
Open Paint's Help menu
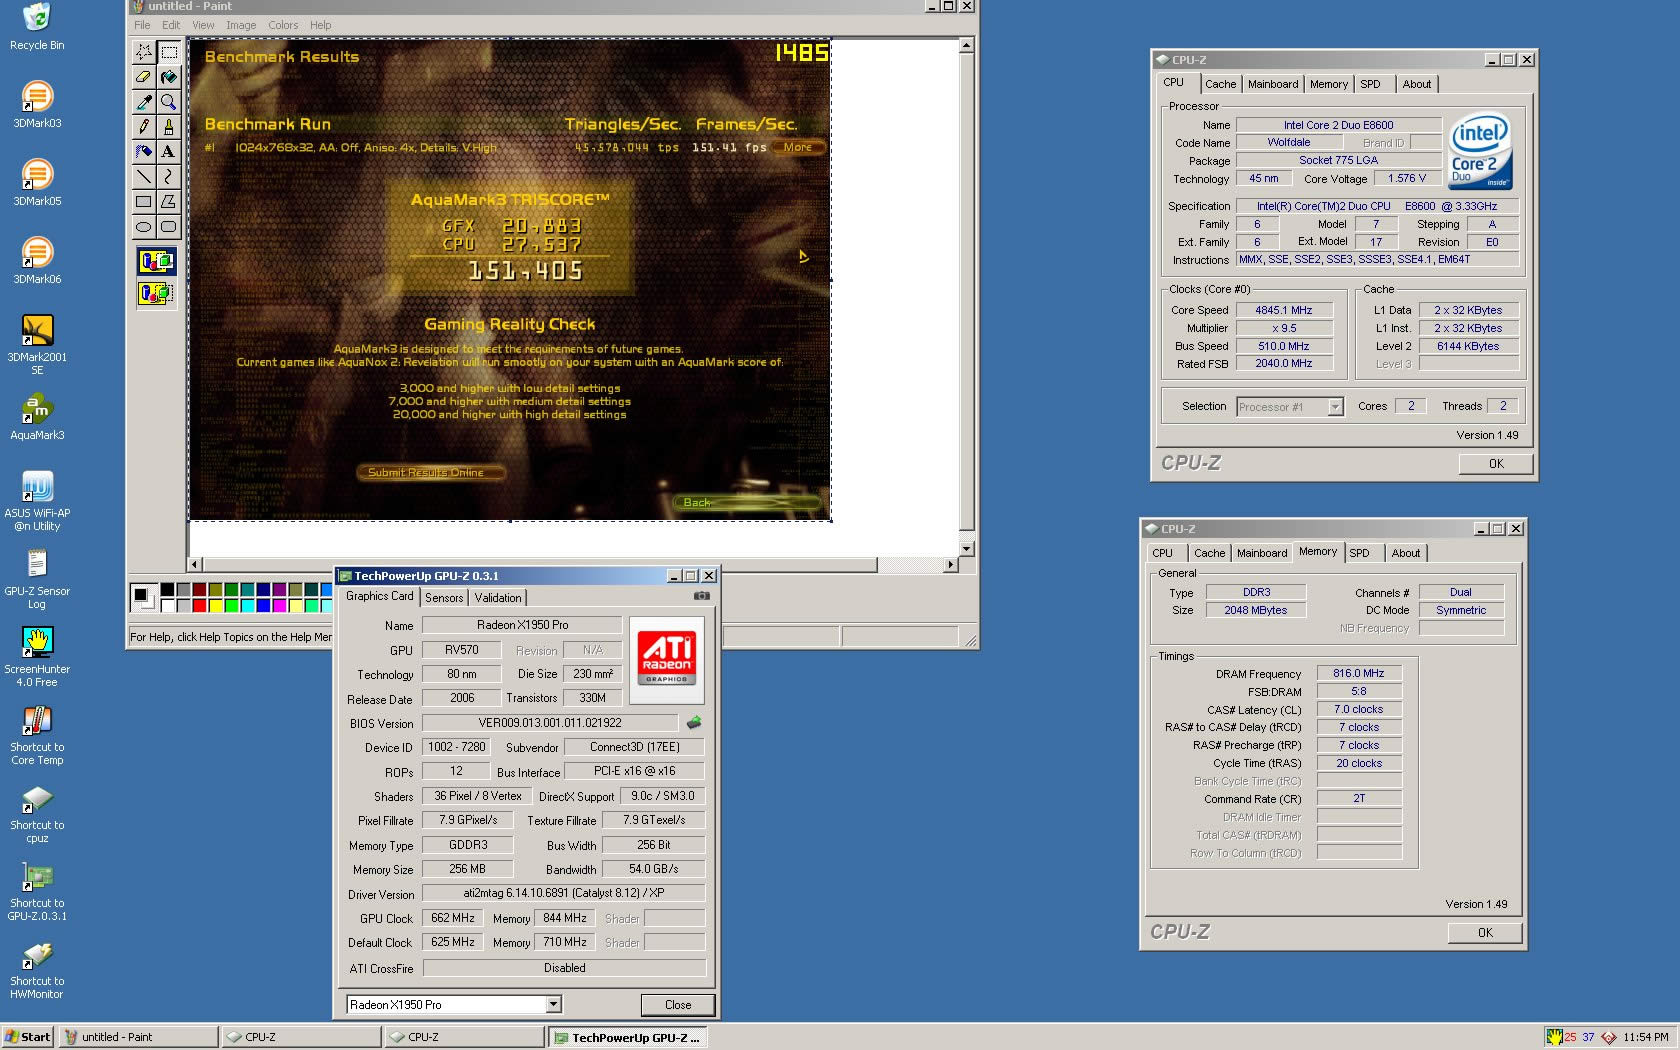tap(321, 25)
